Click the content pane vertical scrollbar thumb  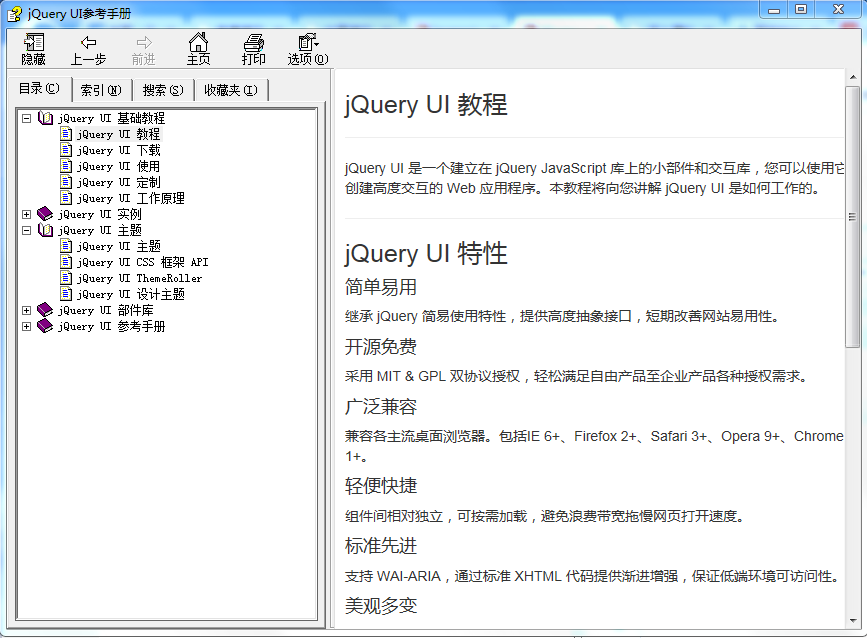point(852,217)
